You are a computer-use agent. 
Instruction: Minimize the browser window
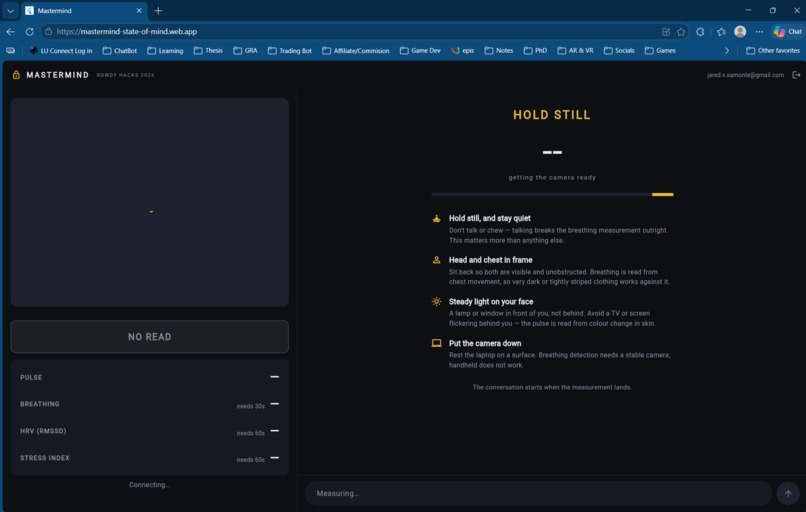(x=748, y=10)
